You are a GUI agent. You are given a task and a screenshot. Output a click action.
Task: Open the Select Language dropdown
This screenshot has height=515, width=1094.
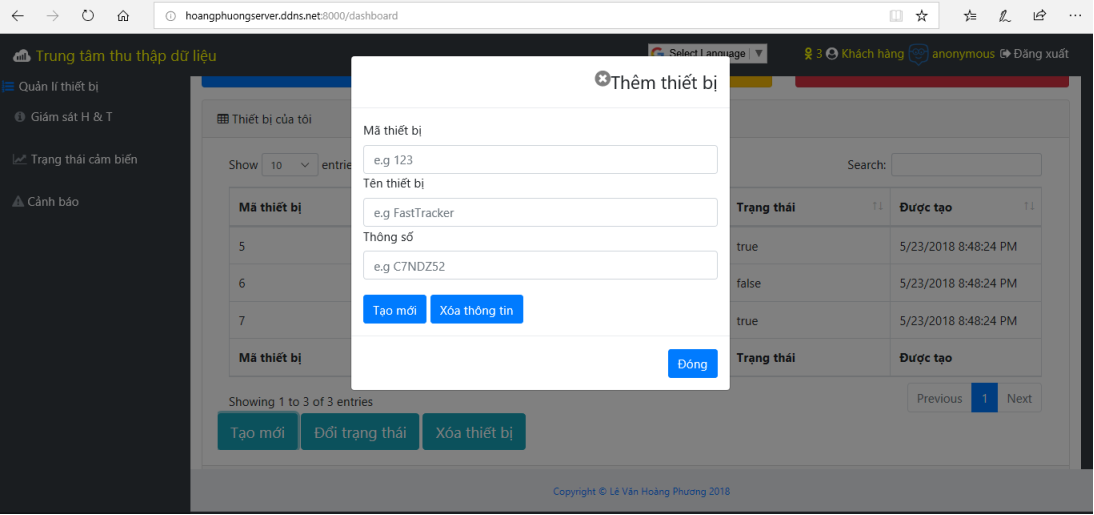click(707, 54)
